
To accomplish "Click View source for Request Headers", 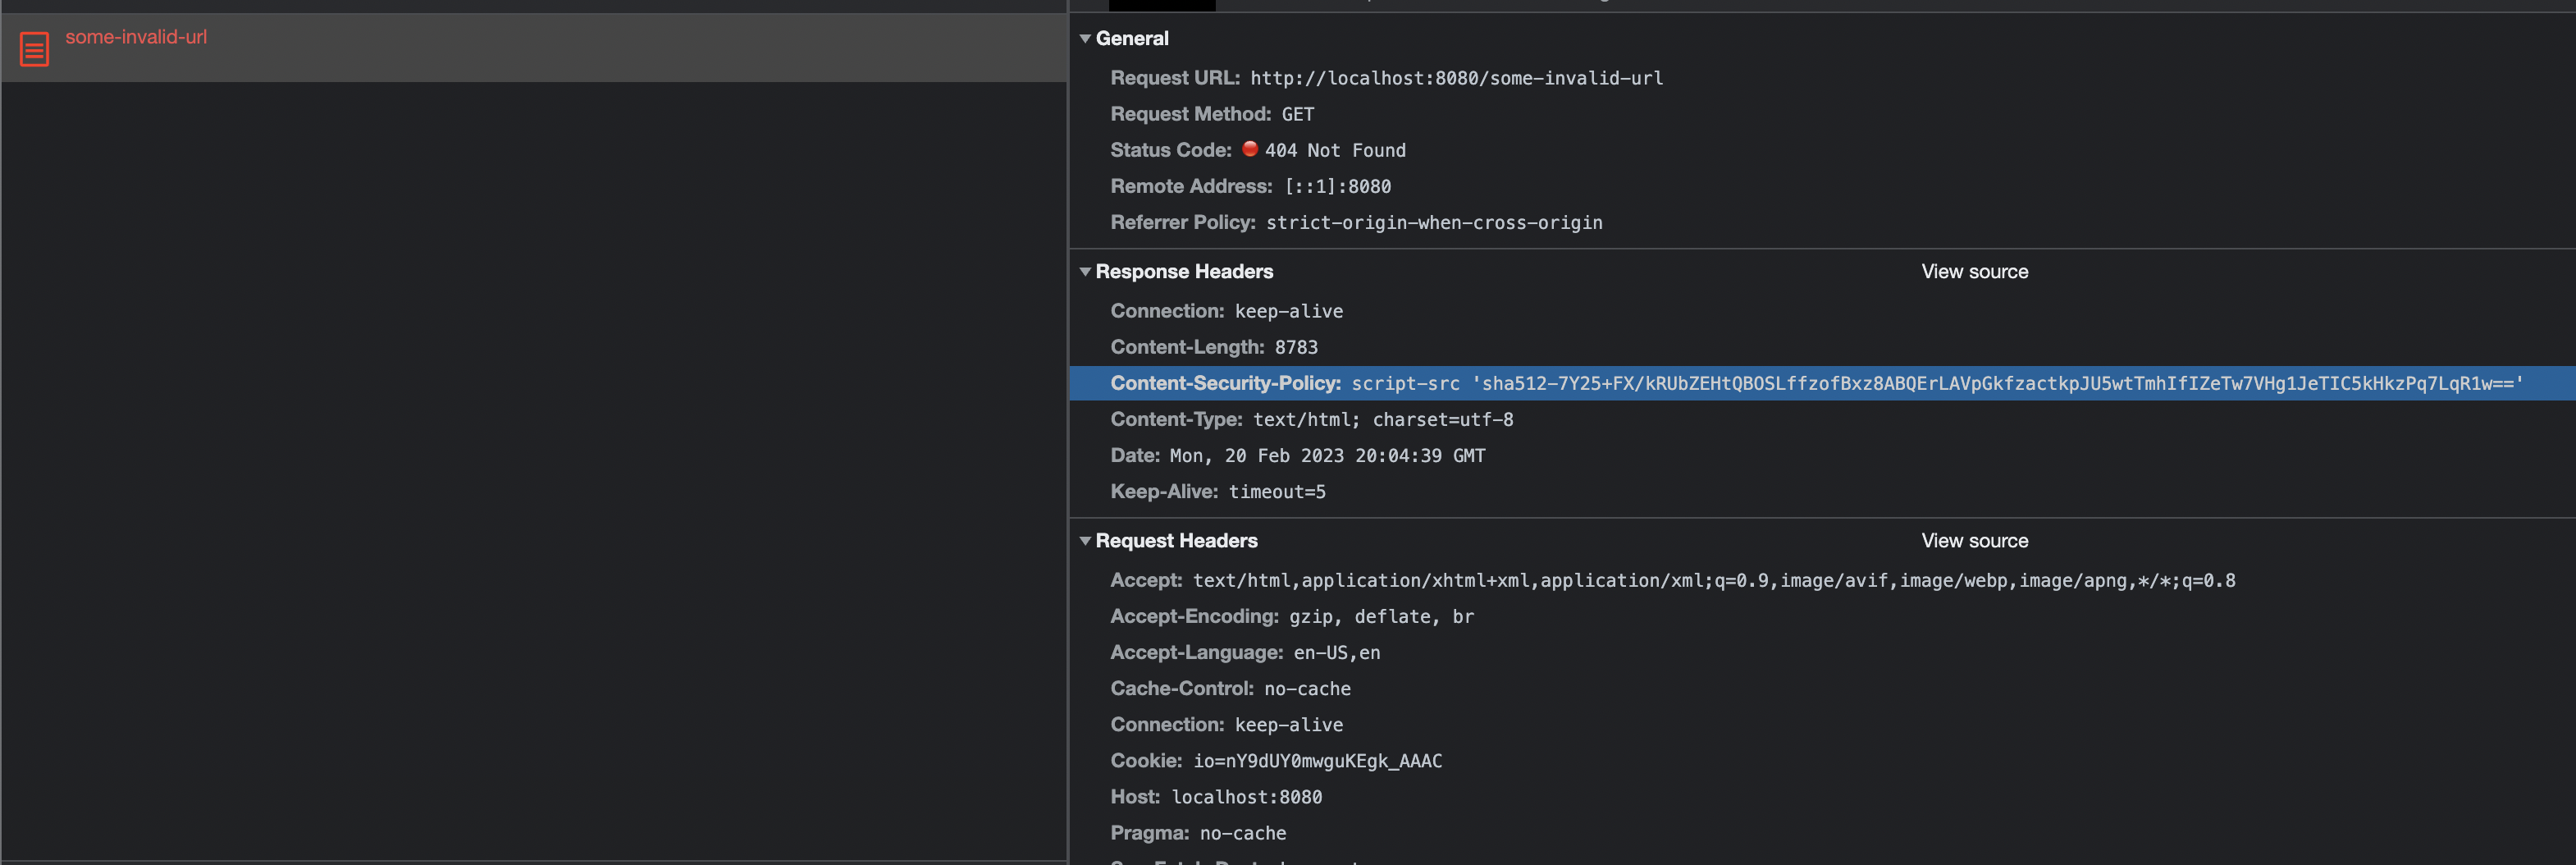I will [x=1974, y=541].
